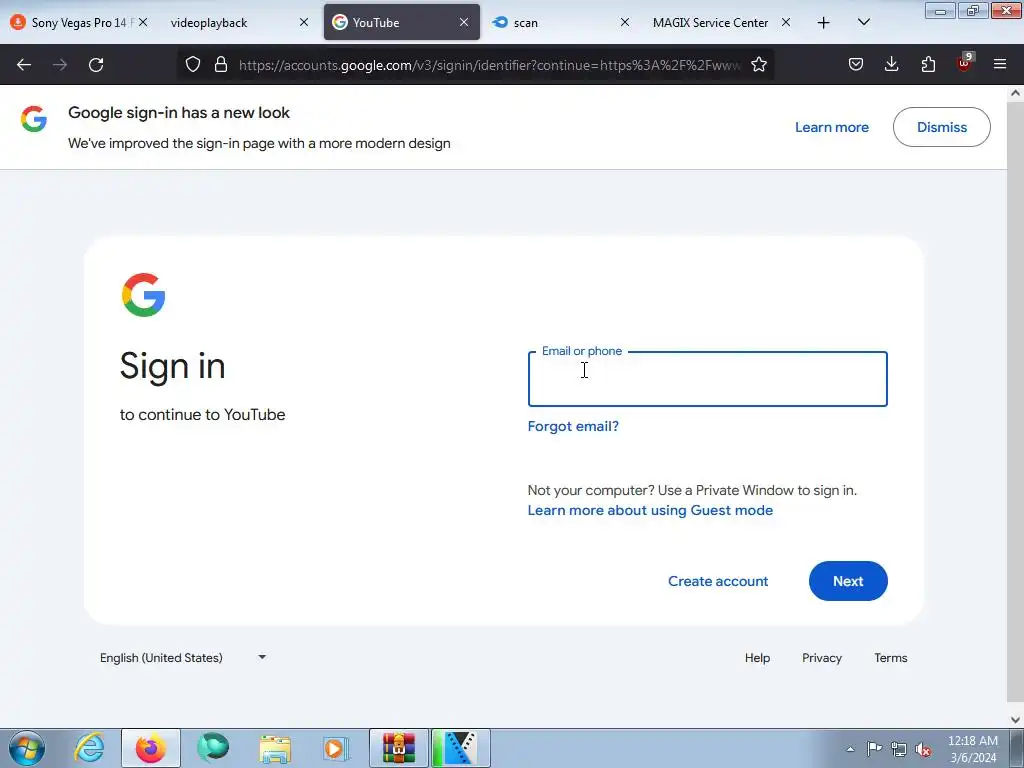
Task: Close the videoplayback tab
Action: (304, 22)
